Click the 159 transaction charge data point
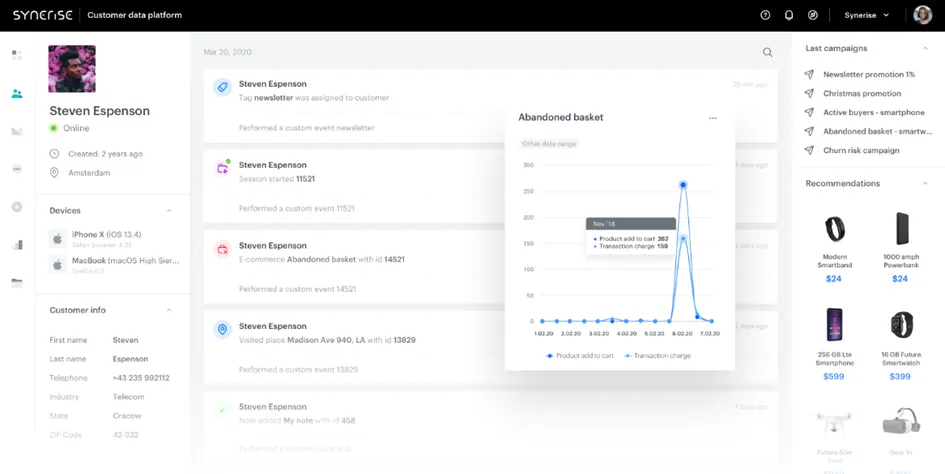The height and width of the screenshot is (474, 945). tap(683, 239)
